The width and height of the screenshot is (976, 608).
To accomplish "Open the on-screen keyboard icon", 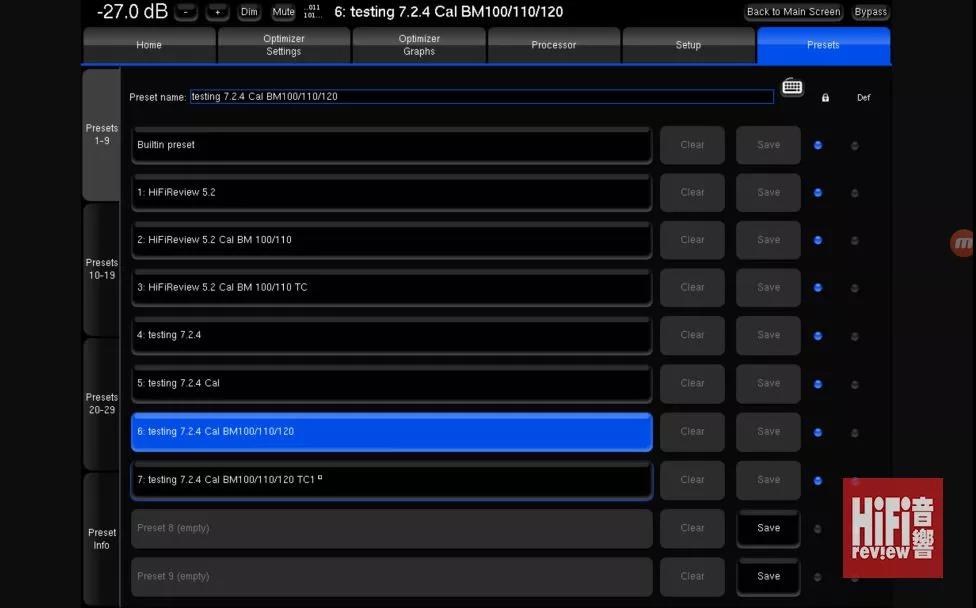I will pos(792,88).
